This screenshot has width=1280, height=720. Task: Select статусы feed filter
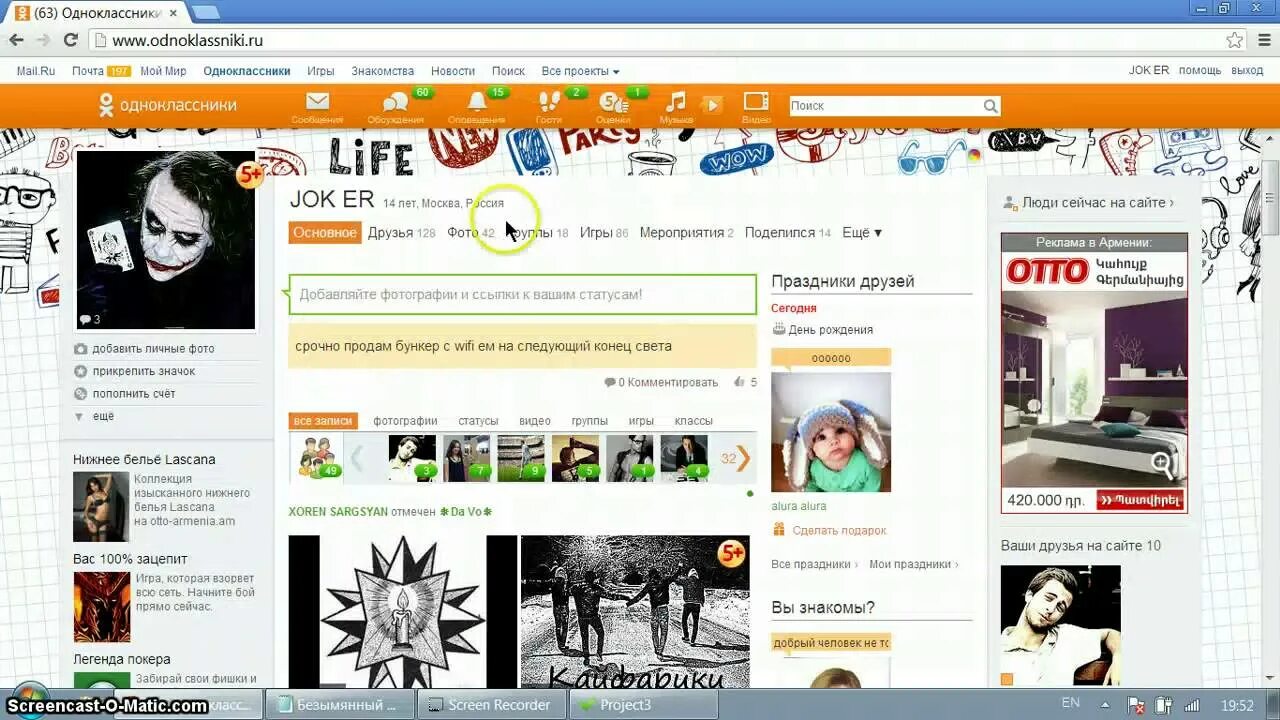click(x=478, y=421)
